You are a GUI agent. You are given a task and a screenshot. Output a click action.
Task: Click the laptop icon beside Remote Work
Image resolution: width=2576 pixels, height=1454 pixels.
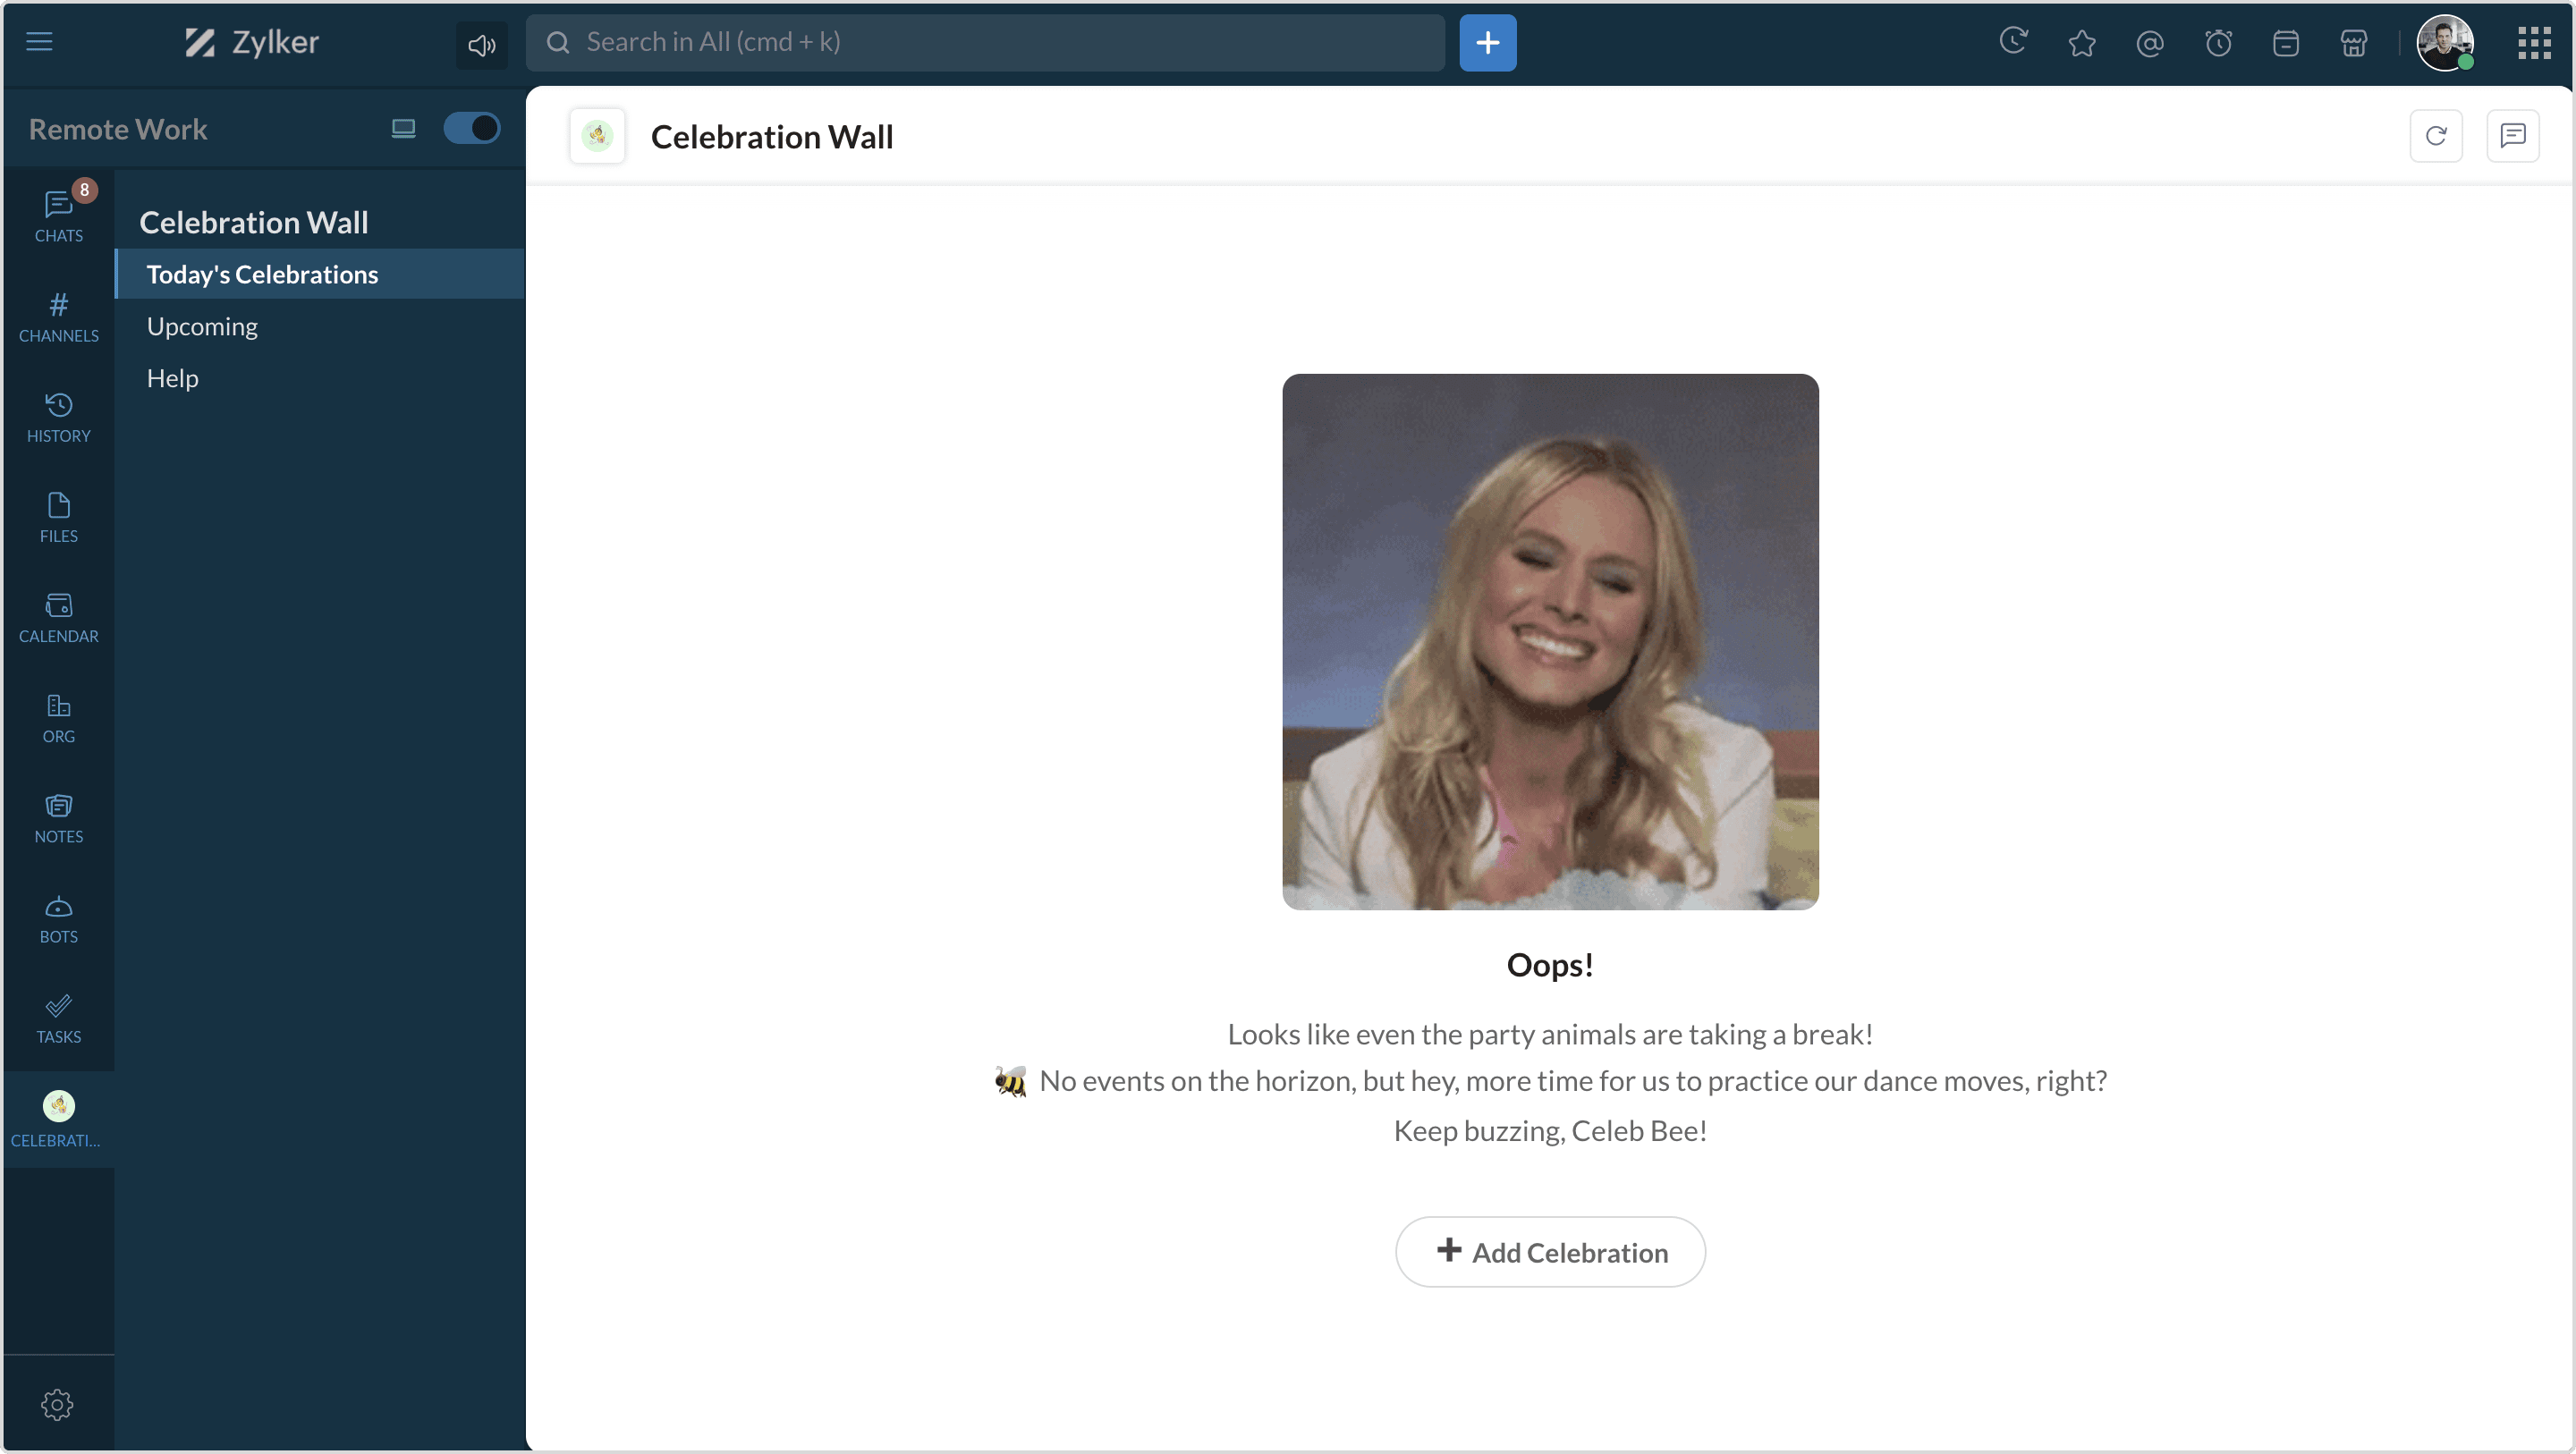[x=403, y=128]
